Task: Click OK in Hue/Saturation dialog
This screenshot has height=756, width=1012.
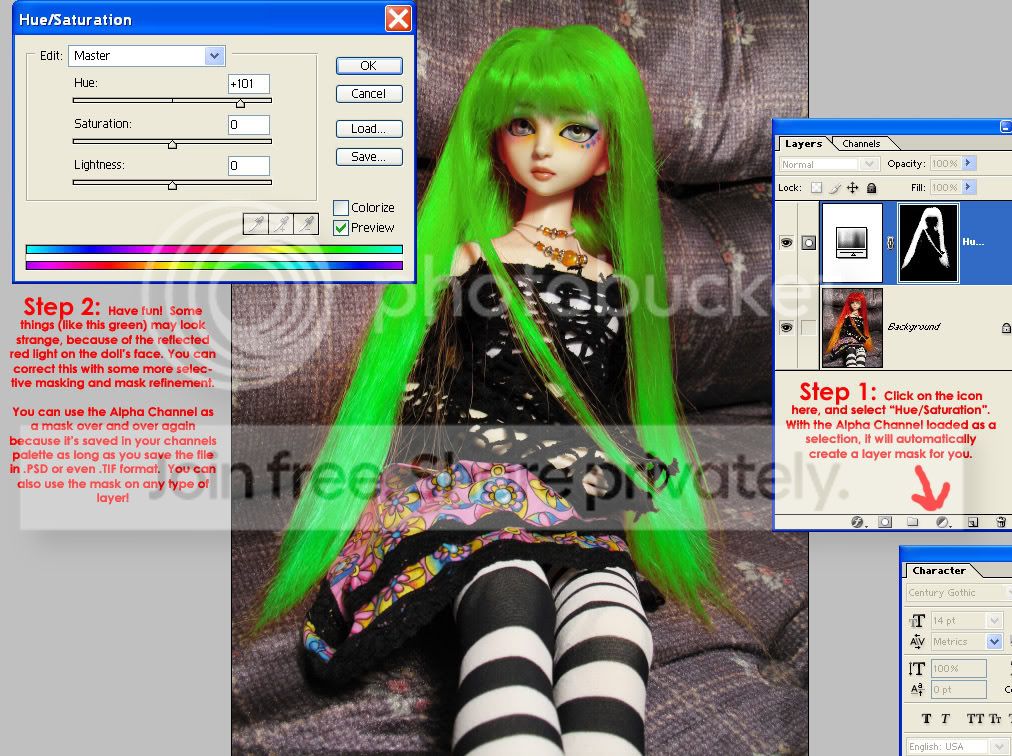Action: click(369, 66)
